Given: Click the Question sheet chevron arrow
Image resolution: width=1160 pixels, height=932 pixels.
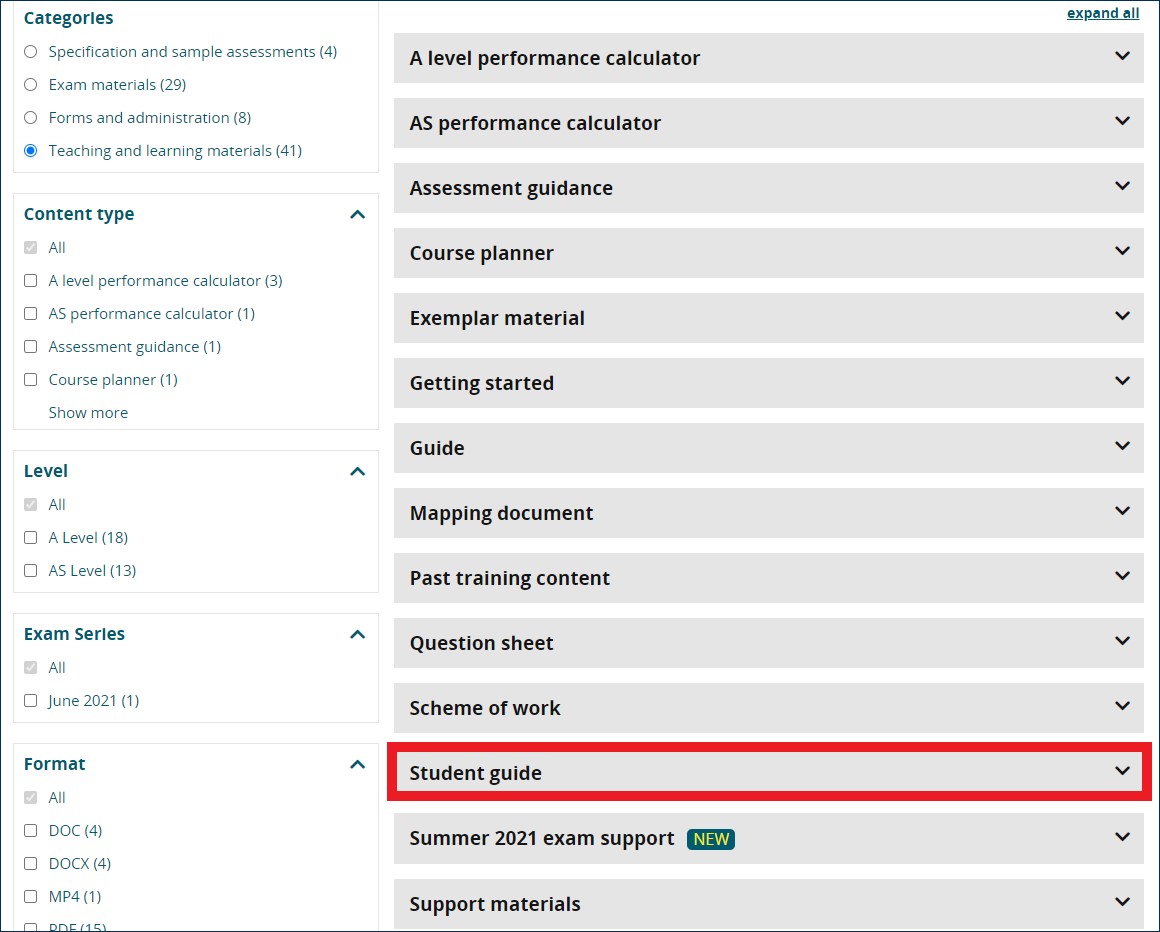Looking at the screenshot, I should (x=1122, y=641).
